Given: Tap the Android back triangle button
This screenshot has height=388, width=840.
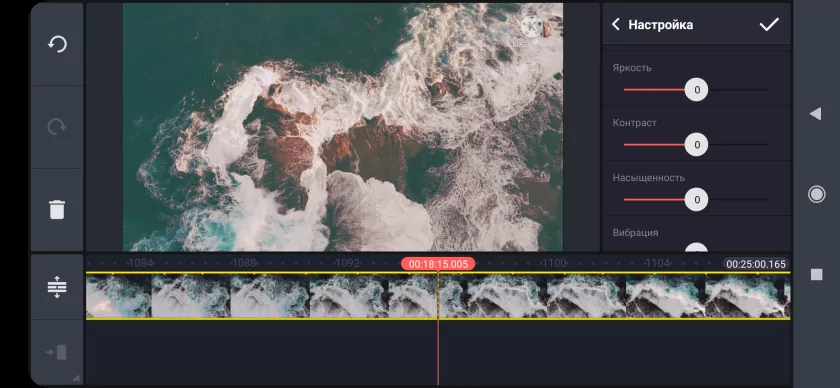Looking at the screenshot, I should click(815, 114).
